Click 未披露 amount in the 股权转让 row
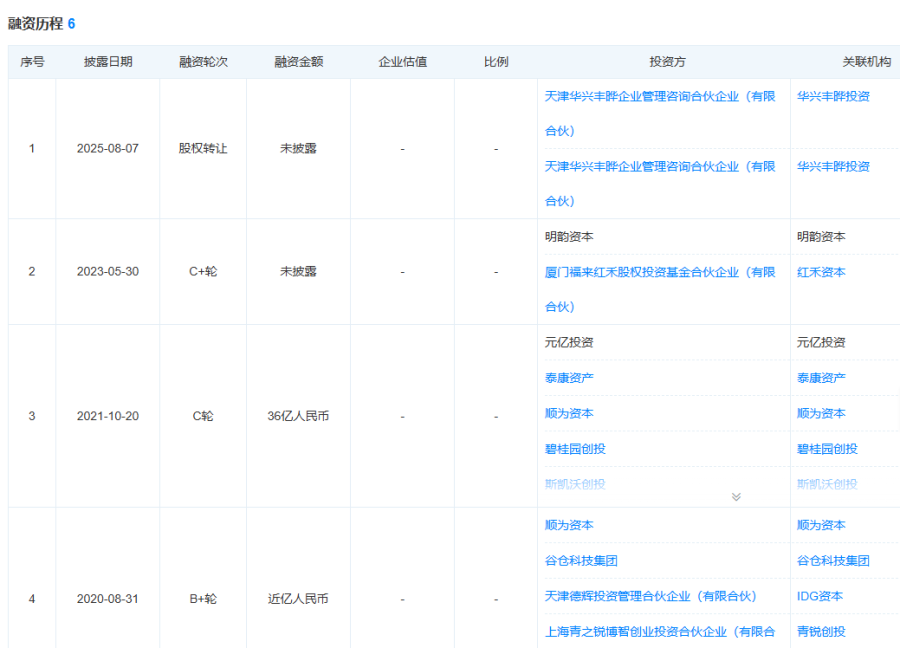 coord(298,148)
